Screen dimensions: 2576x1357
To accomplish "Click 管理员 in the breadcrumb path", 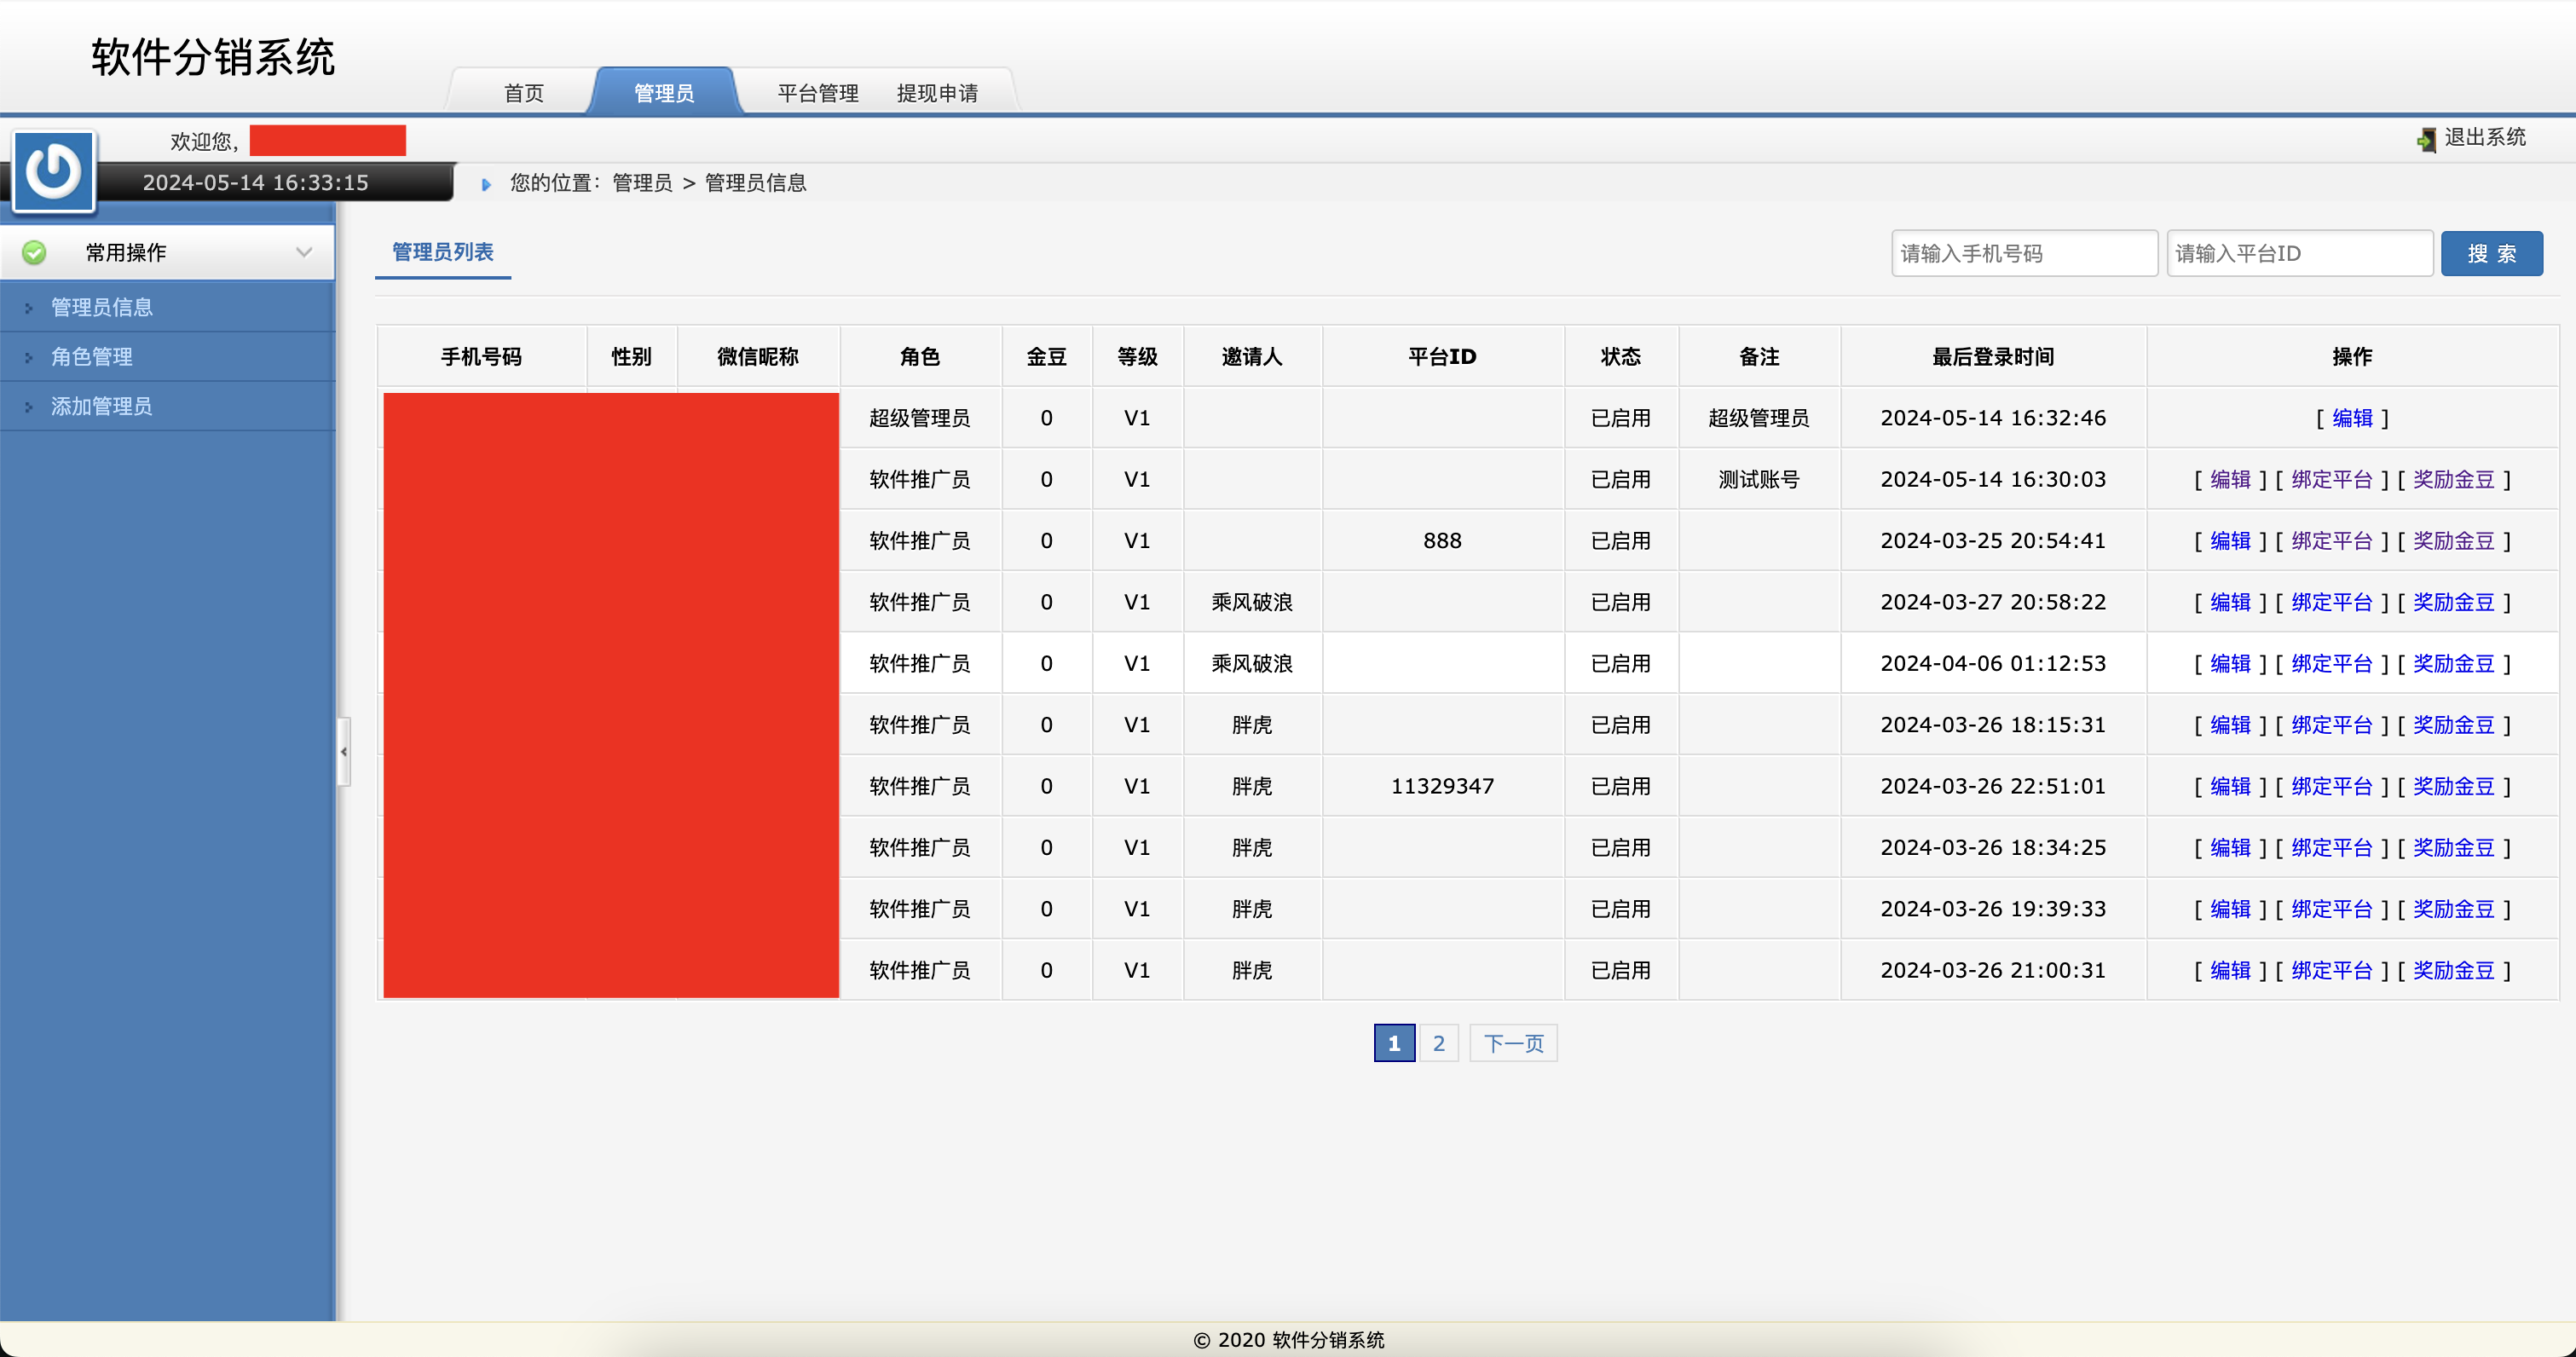I will click(x=642, y=183).
